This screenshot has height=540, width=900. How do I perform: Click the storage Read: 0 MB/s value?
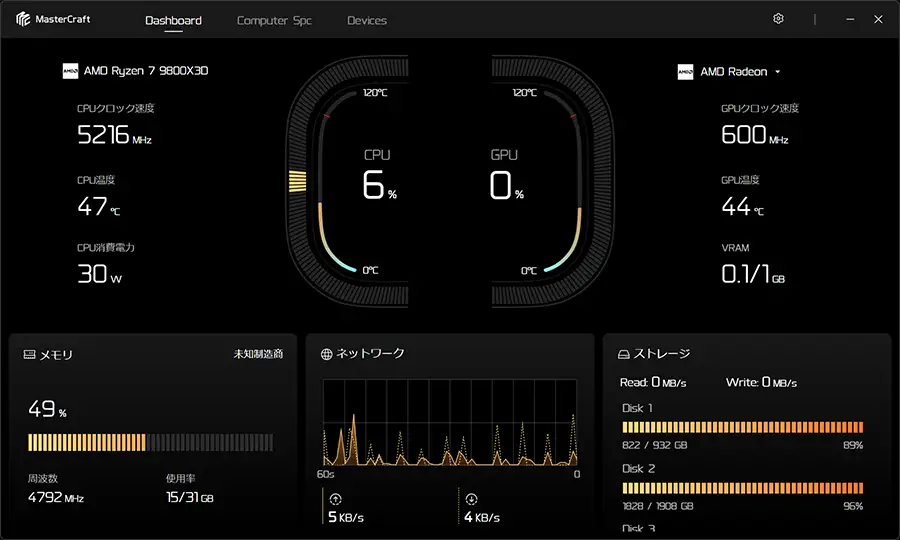pyautogui.click(x=653, y=382)
